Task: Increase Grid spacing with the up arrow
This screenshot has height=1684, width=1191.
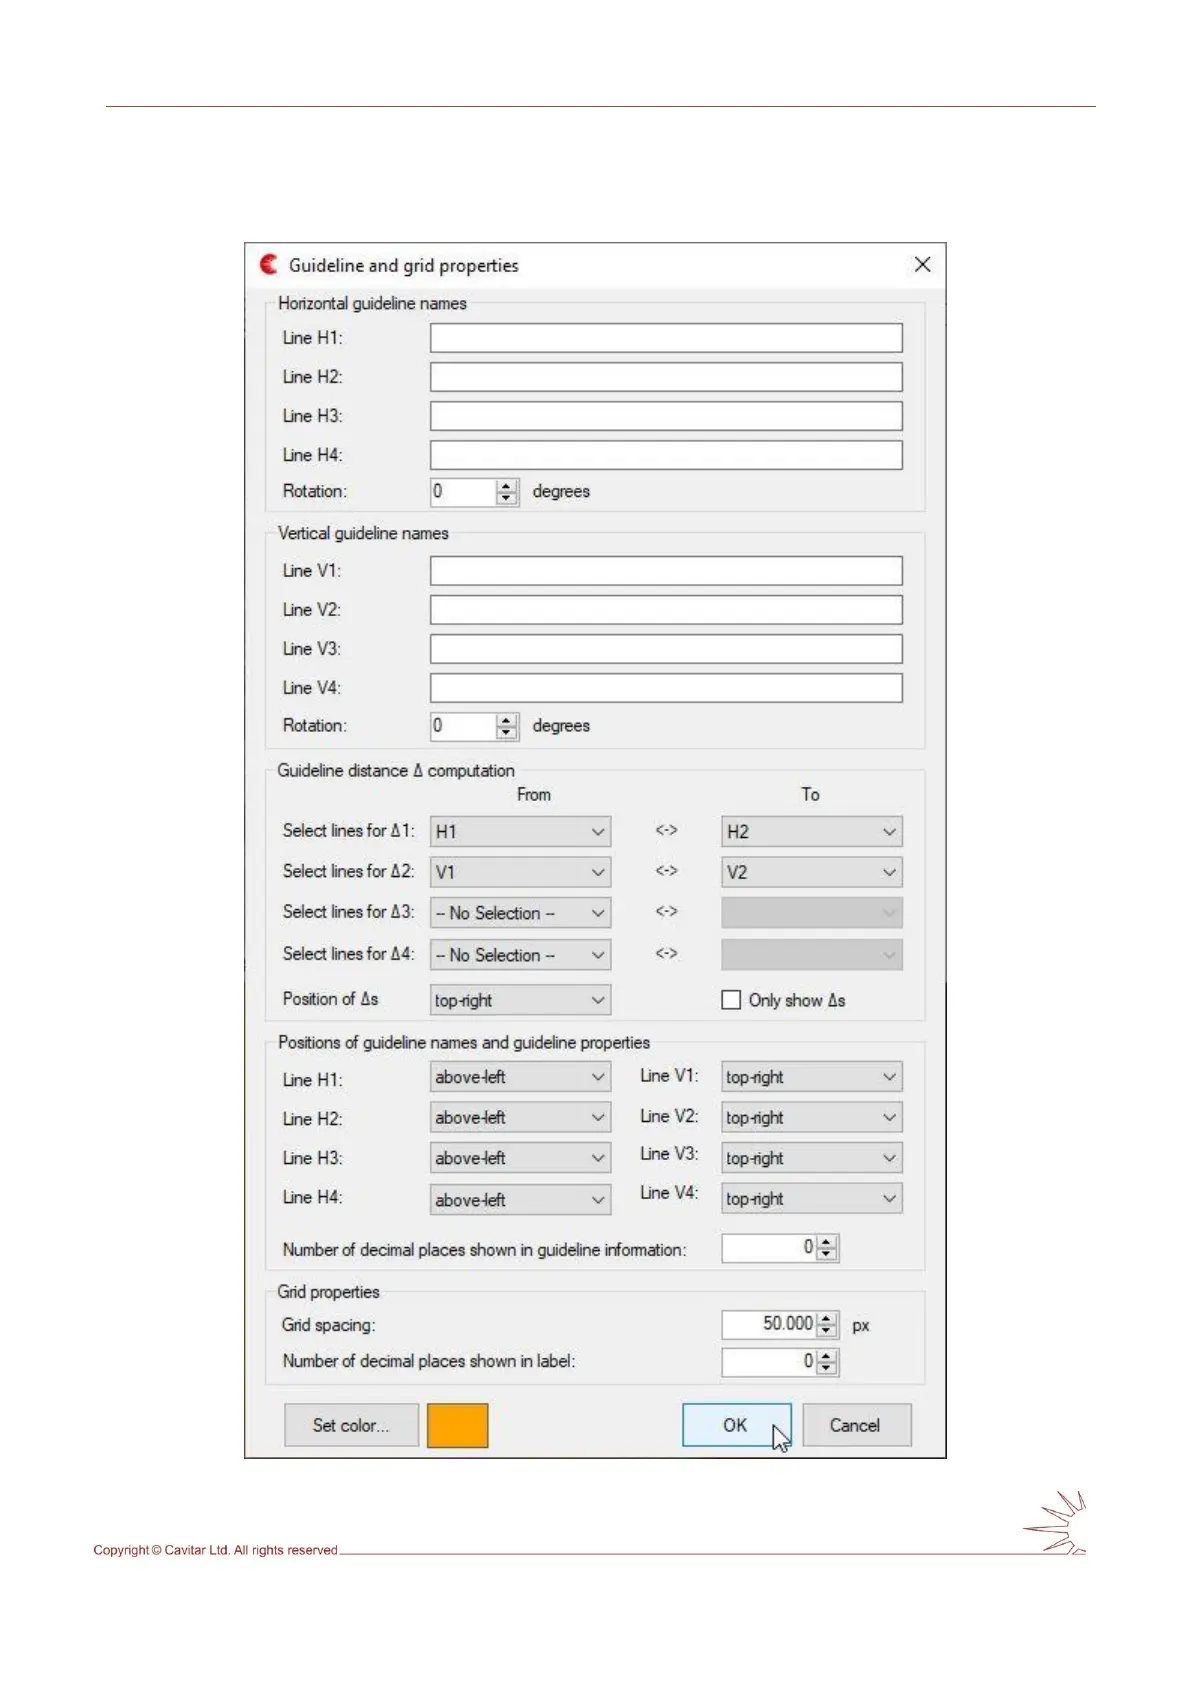Action: [x=827, y=1319]
